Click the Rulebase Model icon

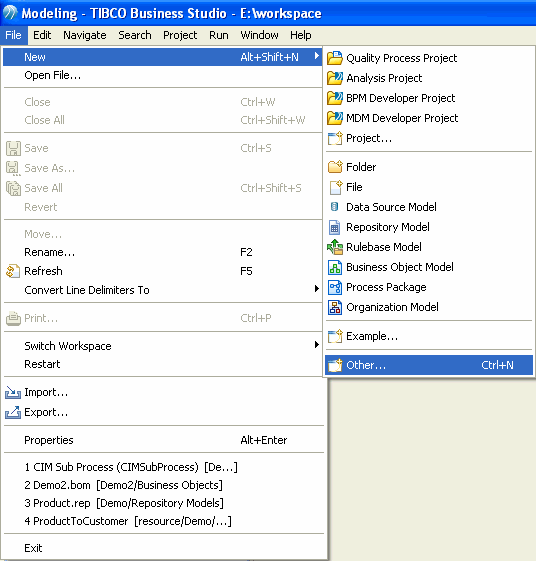[x=335, y=247]
